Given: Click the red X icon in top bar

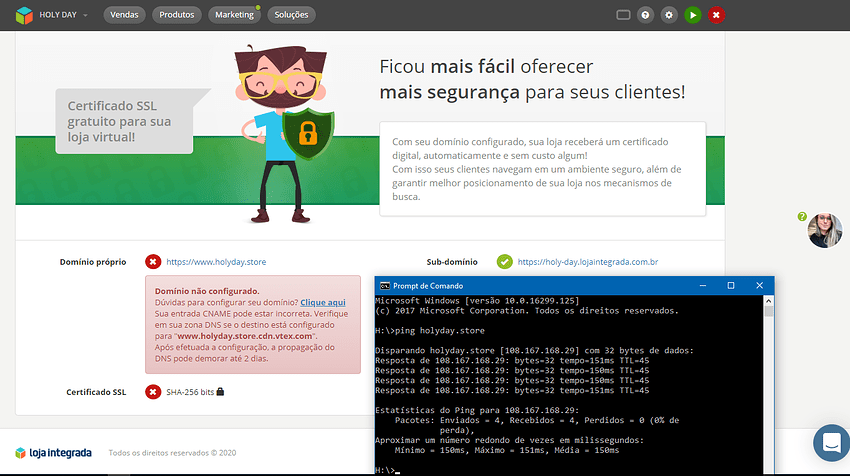Looking at the screenshot, I should 716,15.
